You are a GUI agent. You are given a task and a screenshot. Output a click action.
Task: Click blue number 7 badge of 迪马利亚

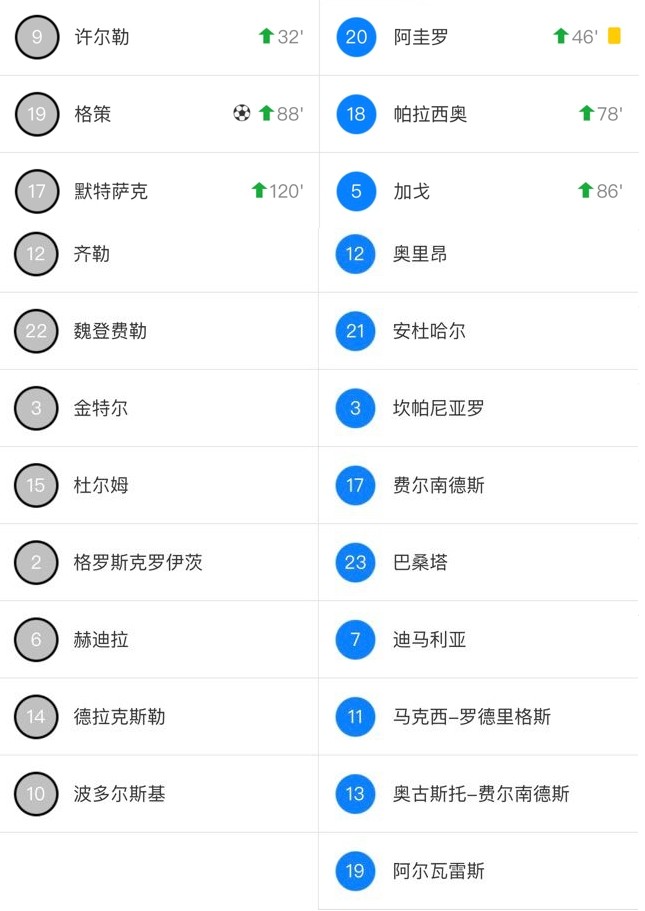[355, 640]
